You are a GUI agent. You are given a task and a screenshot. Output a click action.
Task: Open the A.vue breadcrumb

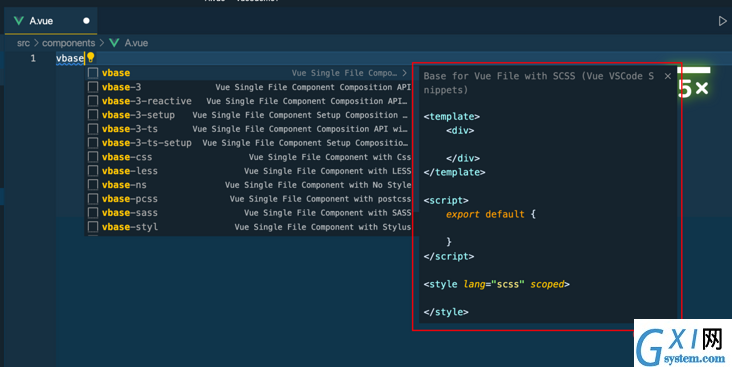[136, 43]
